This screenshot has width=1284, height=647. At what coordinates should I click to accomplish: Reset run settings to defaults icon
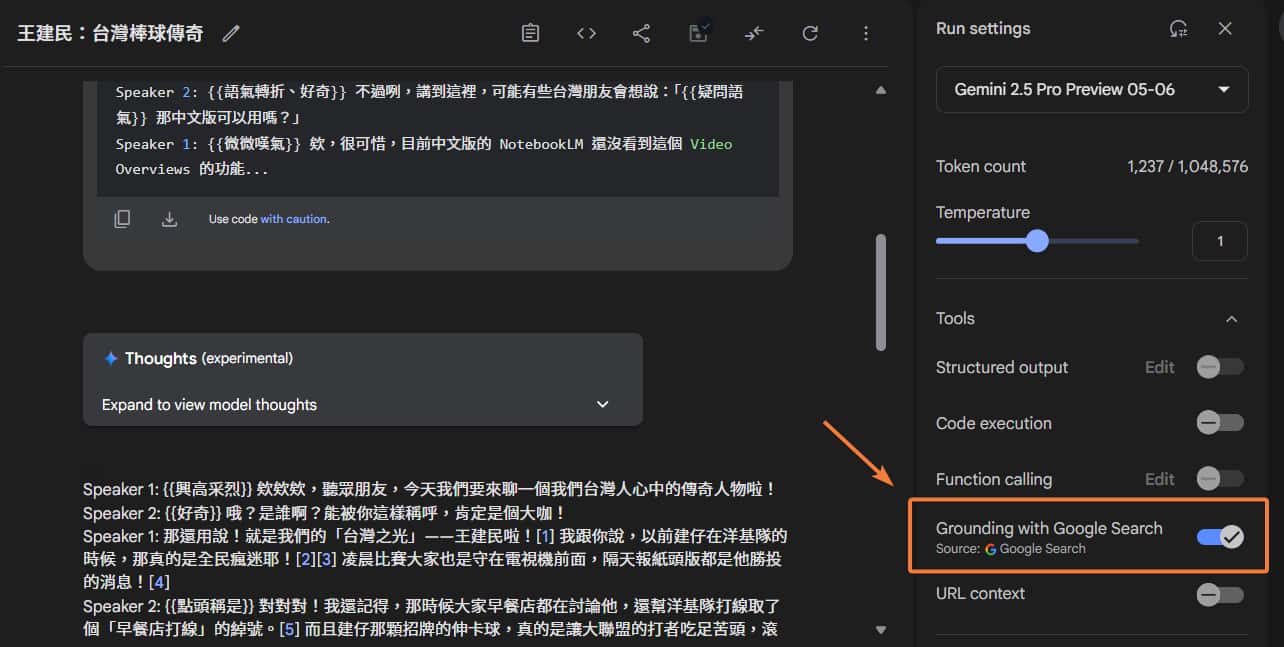(1179, 29)
